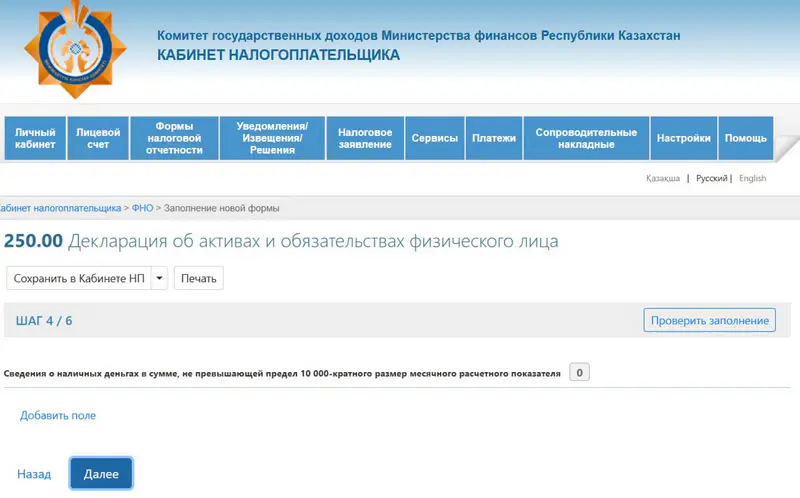Image resolution: width=800 pixels, height=498 pixels.
Task: Open the Личный кабинет menu
Action: click(35, 139)
